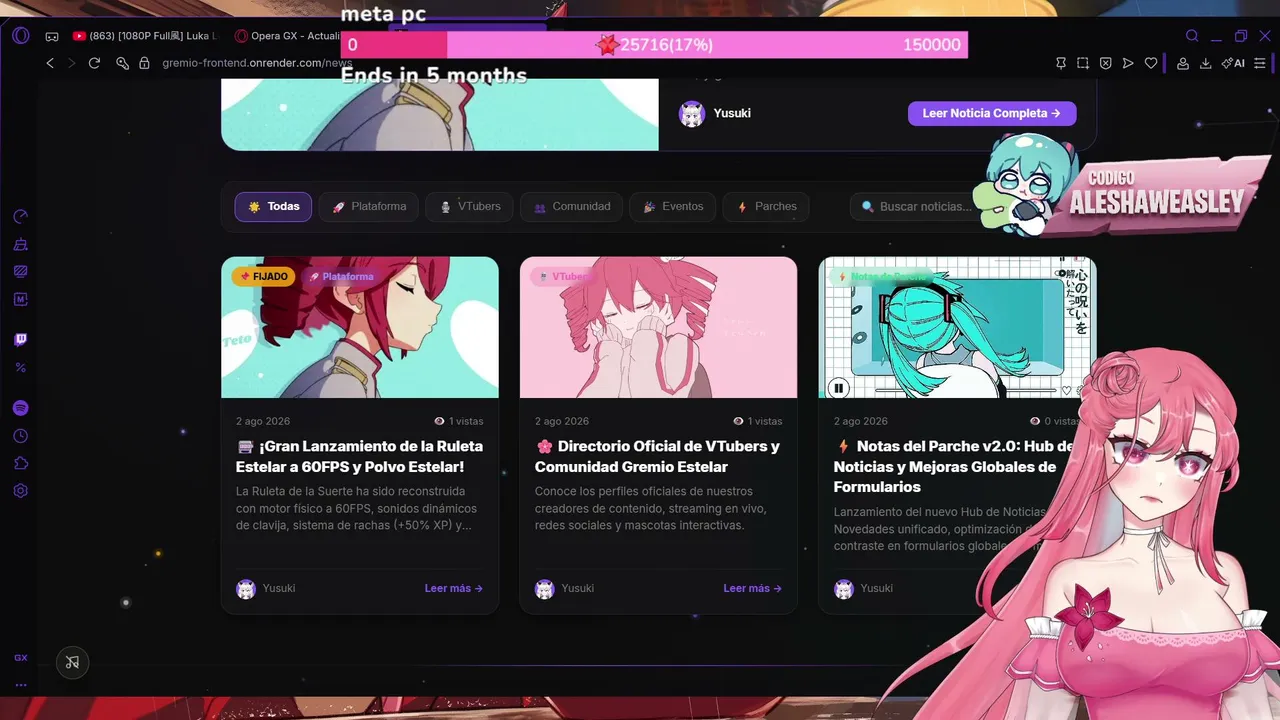The height and width of the screenshot is (720, 1280).
Task: Take a snapshot with the capture icon
Action: pos(1083,63)
